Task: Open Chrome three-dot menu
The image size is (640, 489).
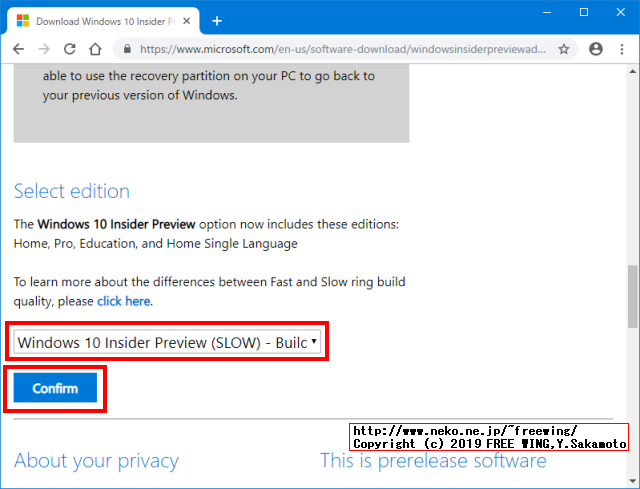Action: (x=622, y=49)
